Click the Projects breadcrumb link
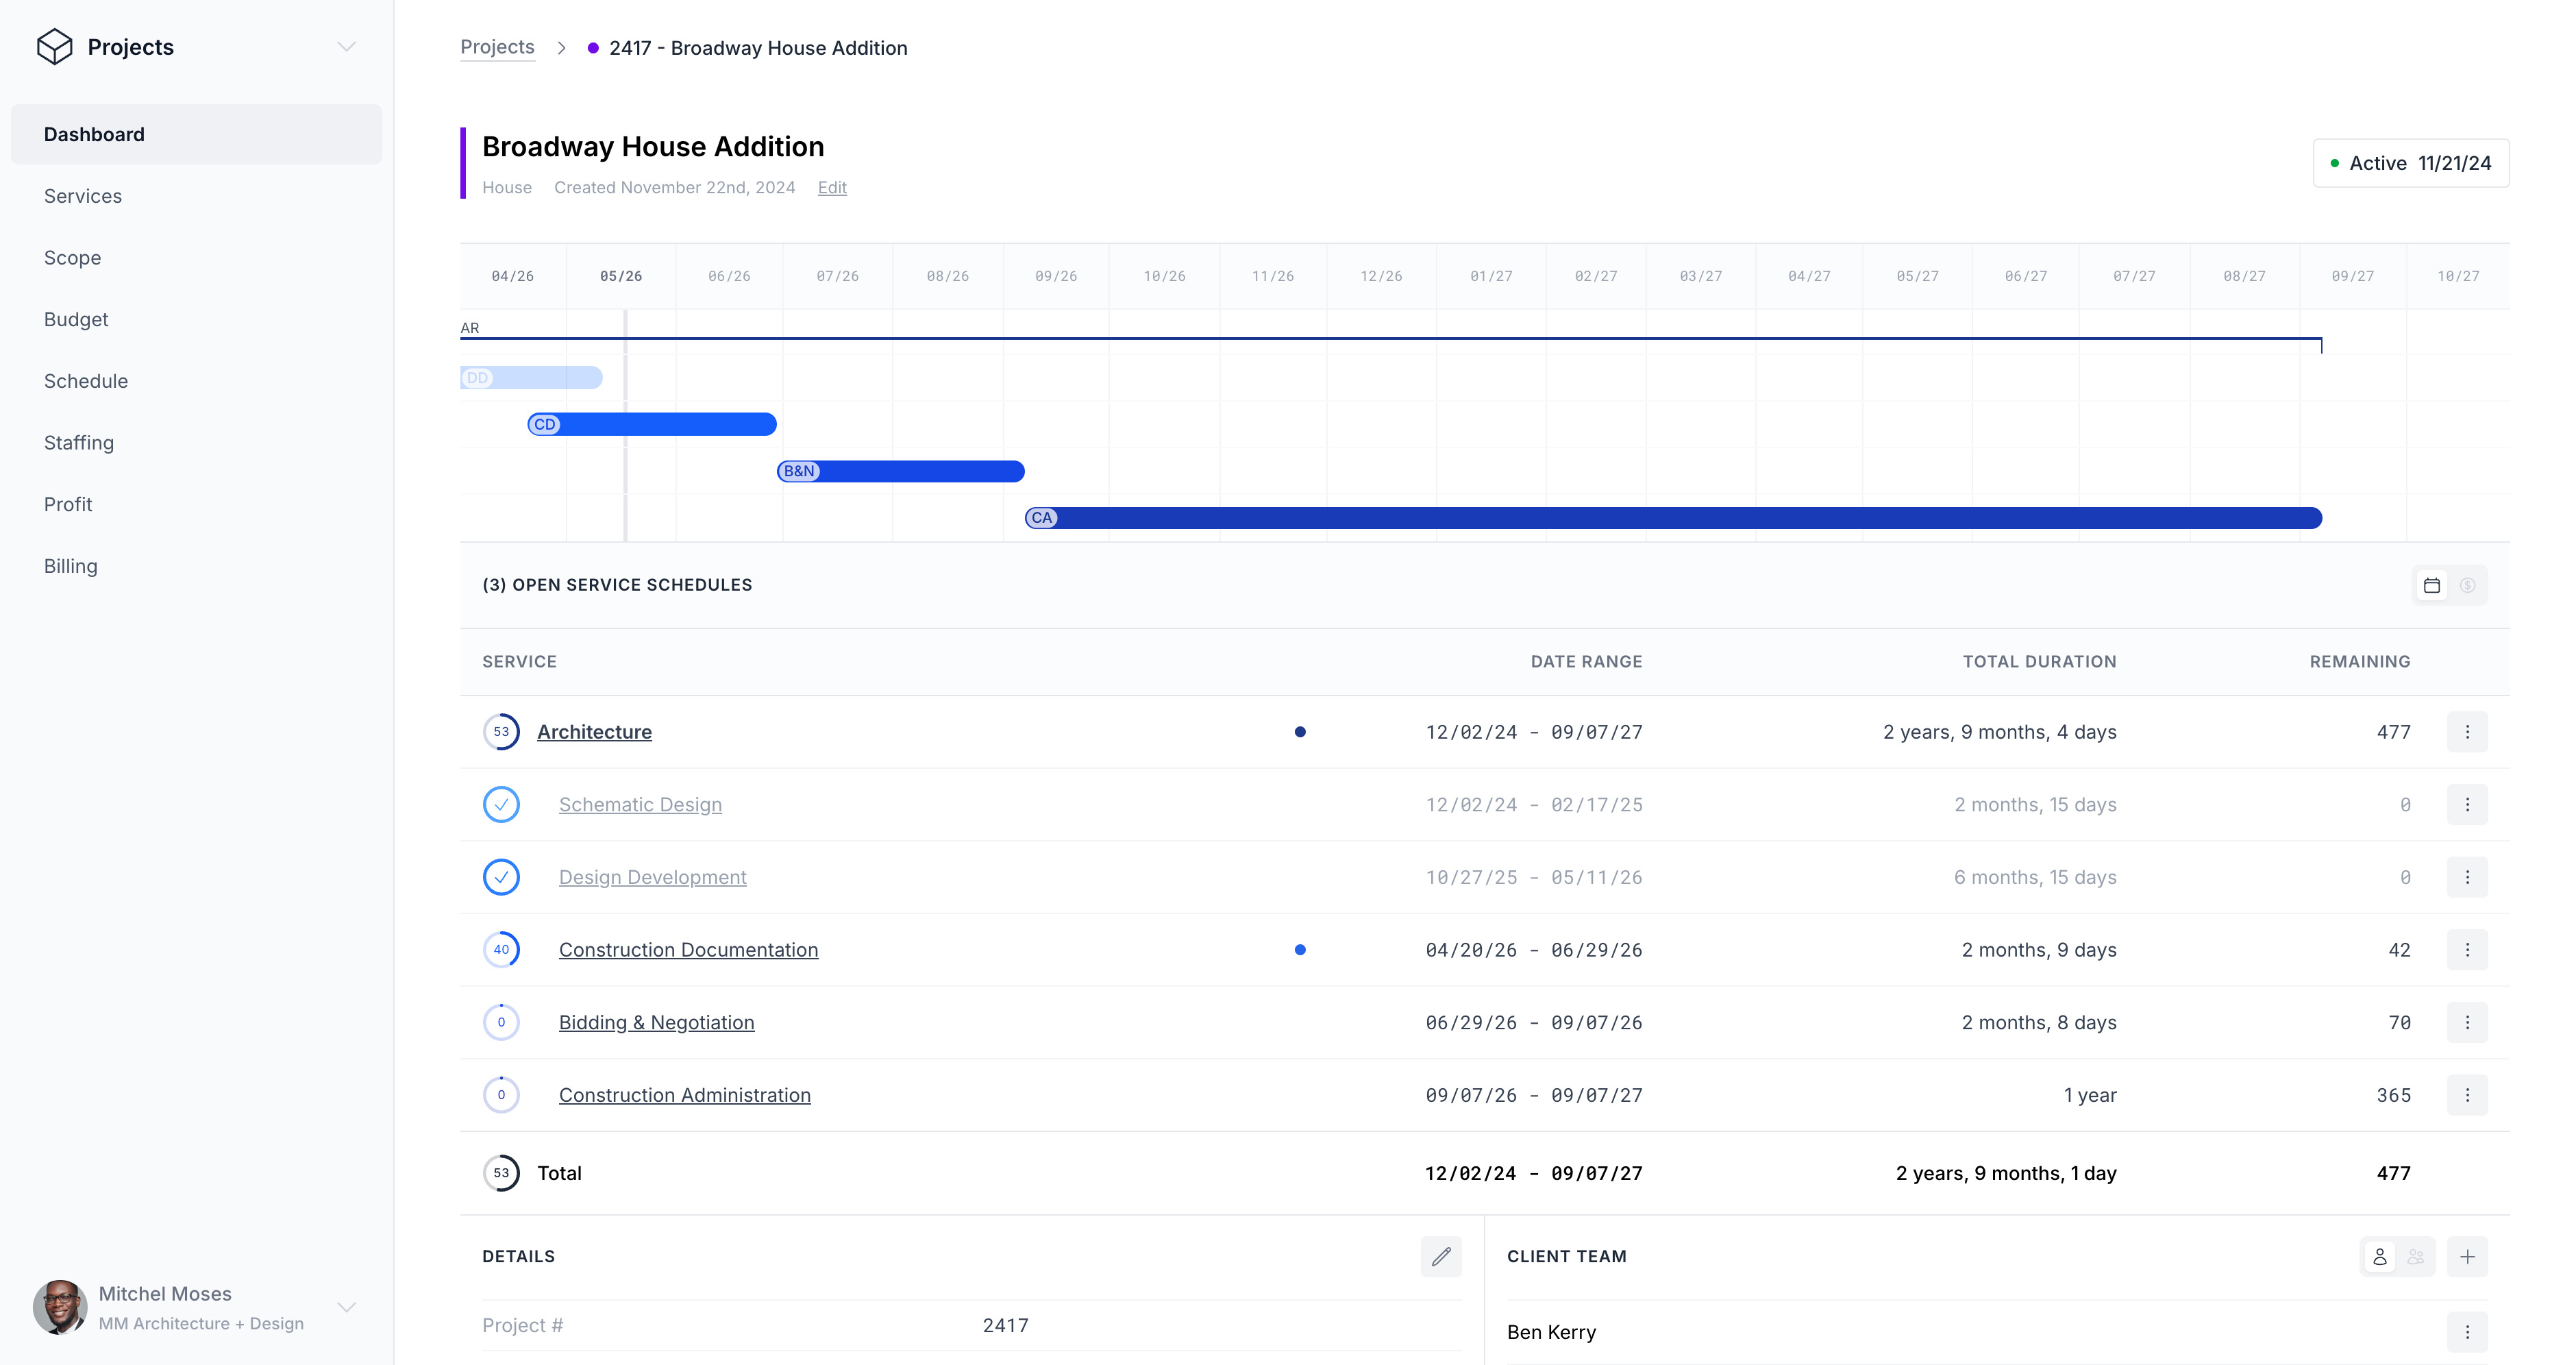Screen dimensions: 2576x1365 click(497, 47)
